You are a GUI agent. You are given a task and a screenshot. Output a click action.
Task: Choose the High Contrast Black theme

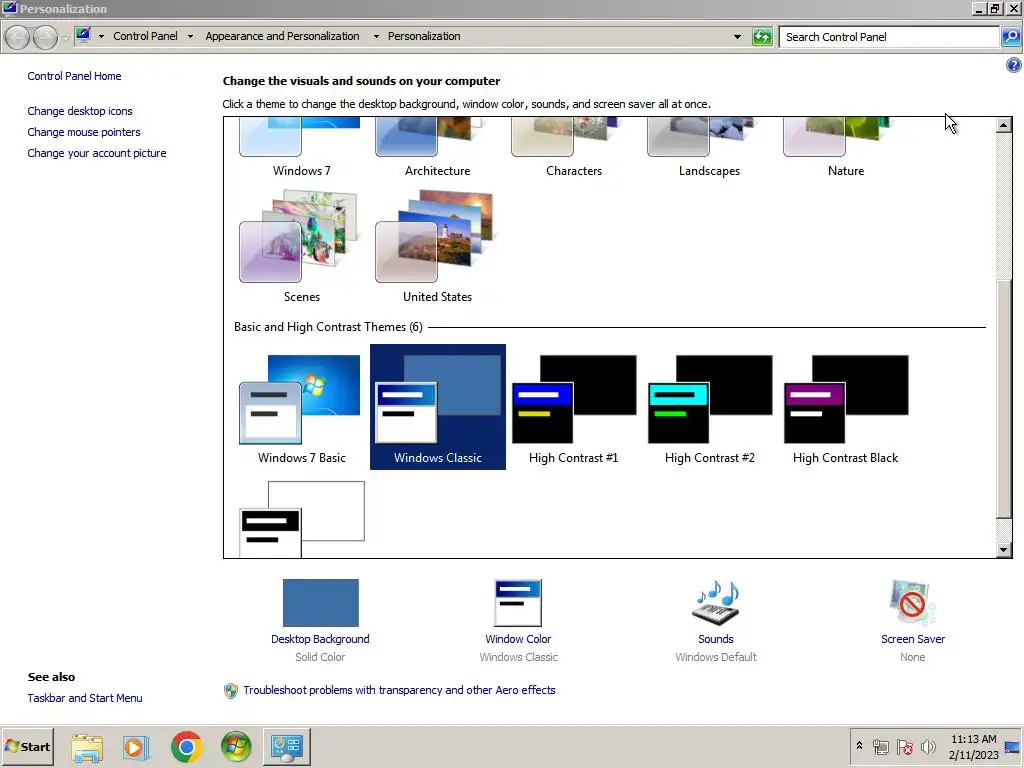(x=845, y=407)
